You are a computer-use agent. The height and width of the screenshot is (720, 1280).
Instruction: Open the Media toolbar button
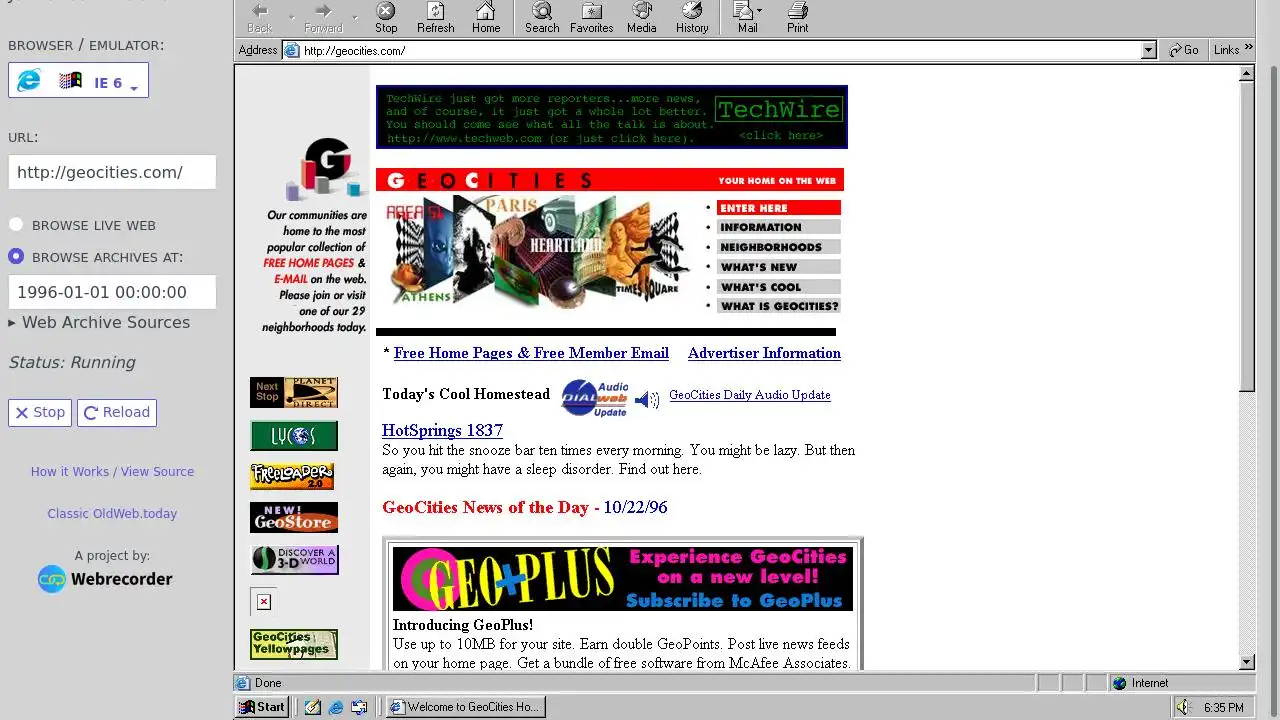coord(642,18)
